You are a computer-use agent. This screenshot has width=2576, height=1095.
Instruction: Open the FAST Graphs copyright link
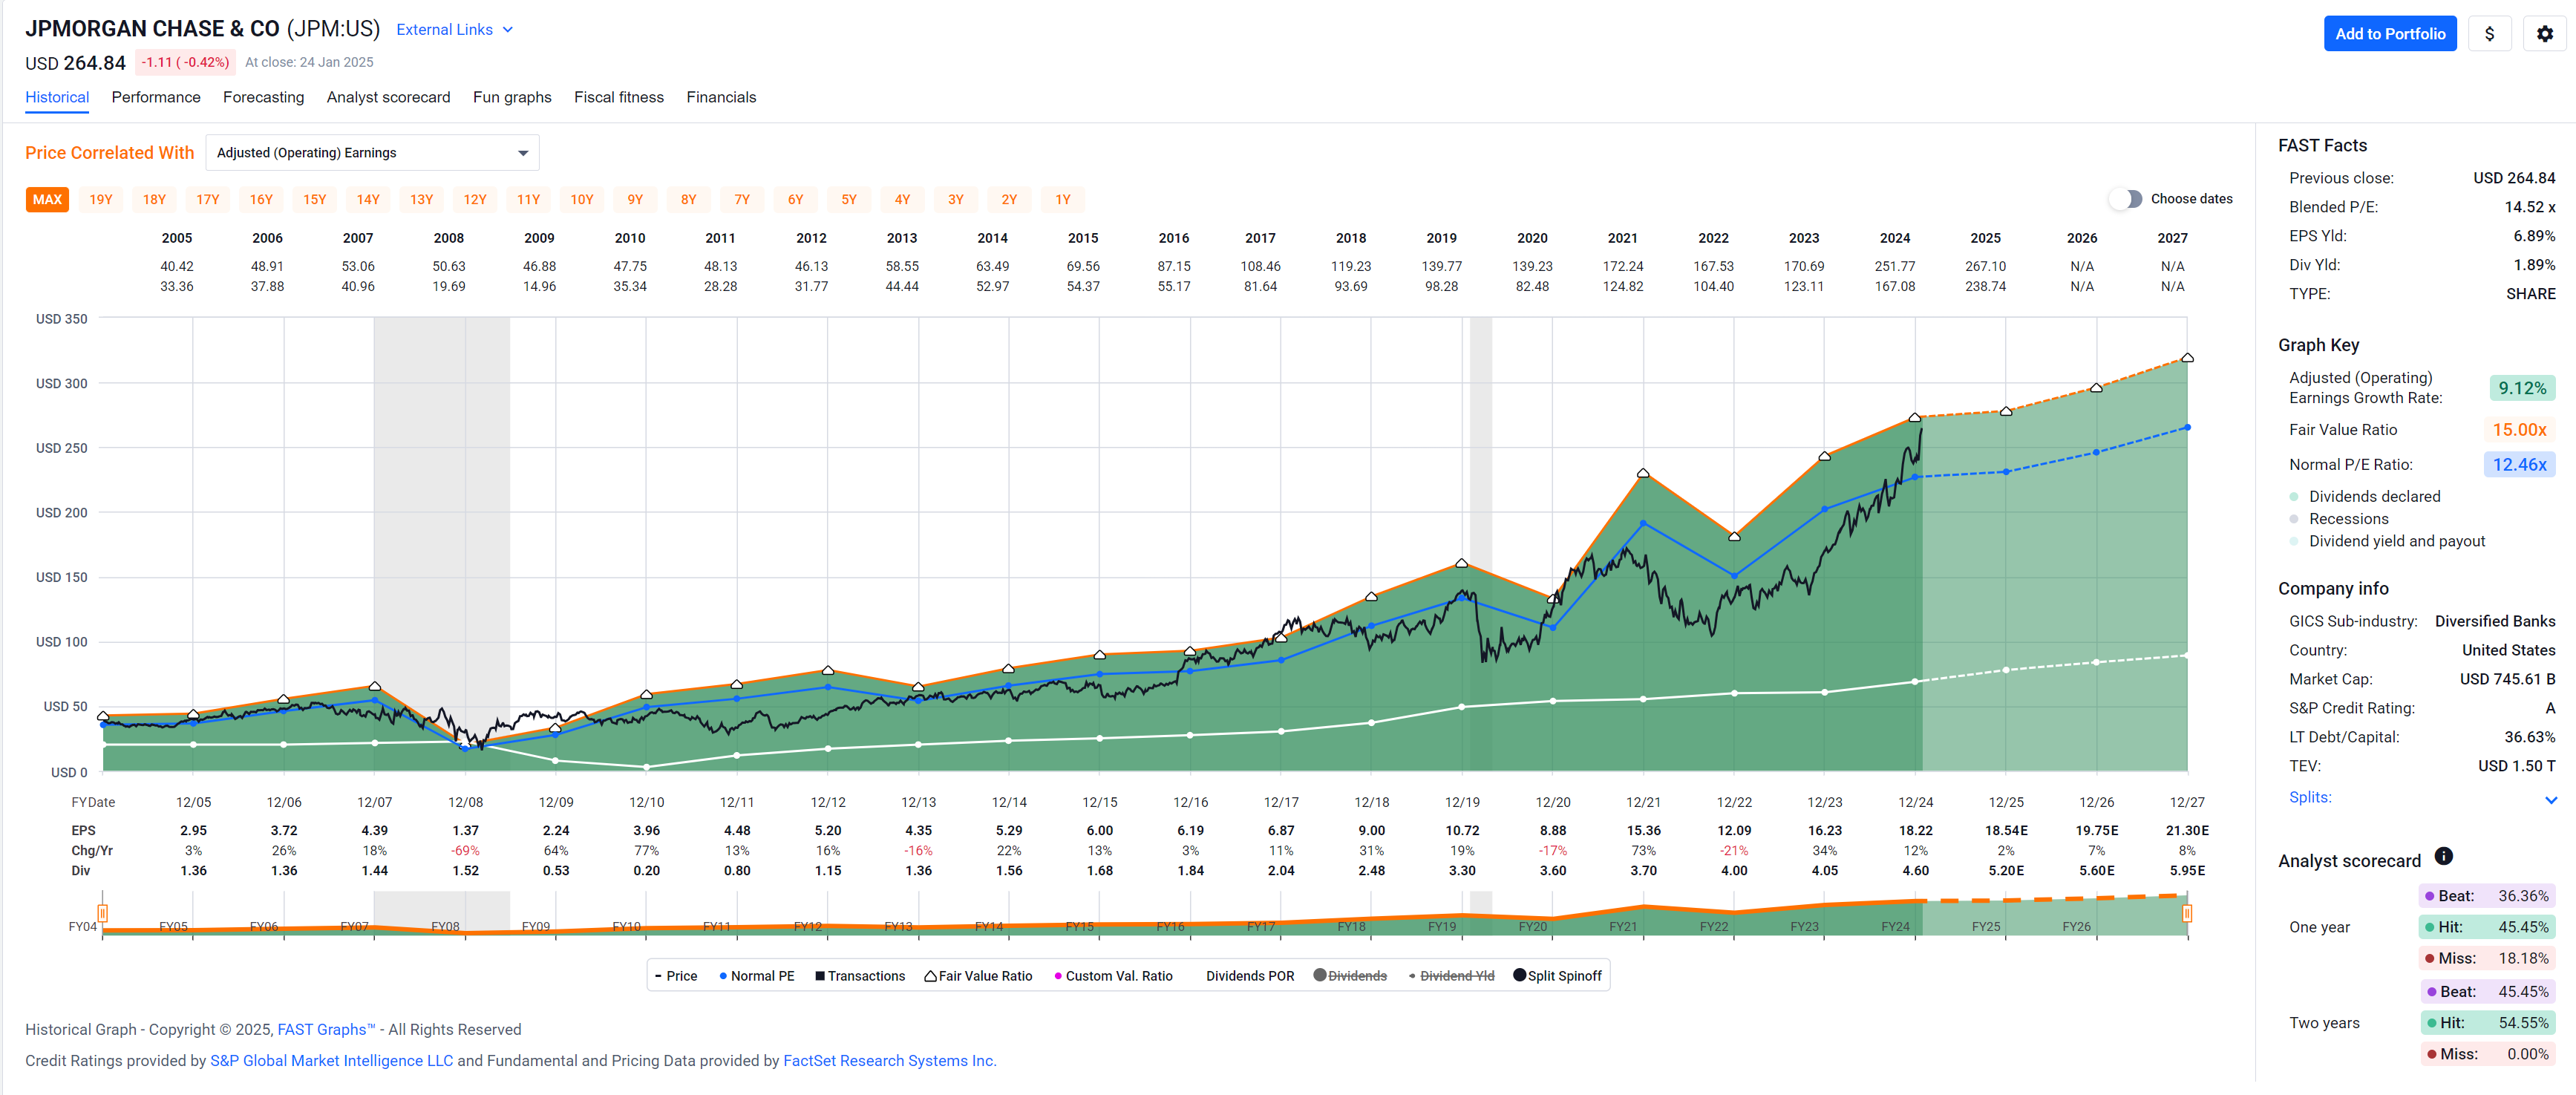tap(326, 1029)
